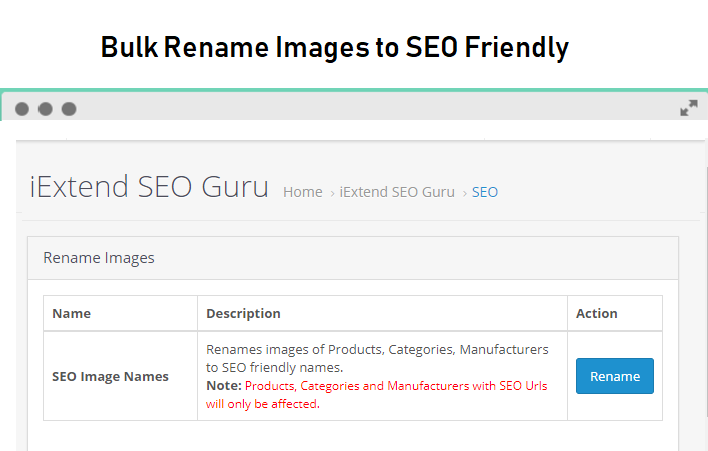Screen dimensions: 708x451
Task: Select the blue SEO breadcrumb link
Action: (x=484, y=192)
